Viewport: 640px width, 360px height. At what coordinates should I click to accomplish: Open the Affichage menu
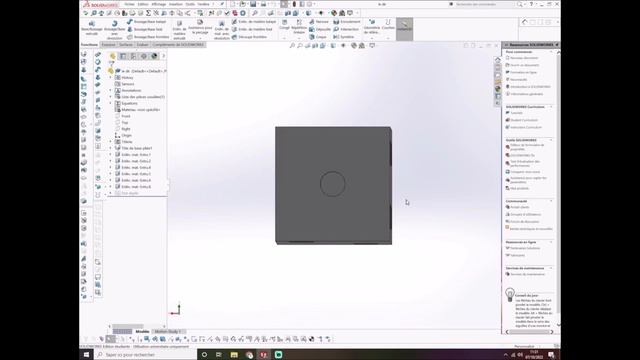pyautogui.click(x=159, y=4)
